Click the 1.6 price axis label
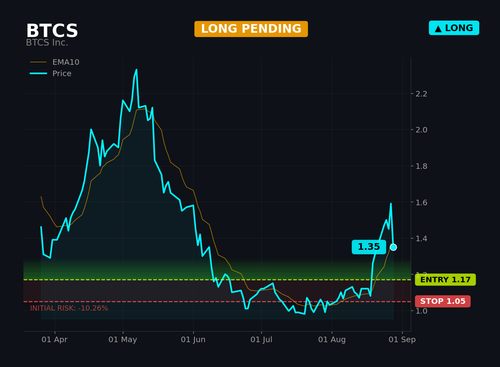This screenshot has height=367, width=500. click(x=421, y=202)
